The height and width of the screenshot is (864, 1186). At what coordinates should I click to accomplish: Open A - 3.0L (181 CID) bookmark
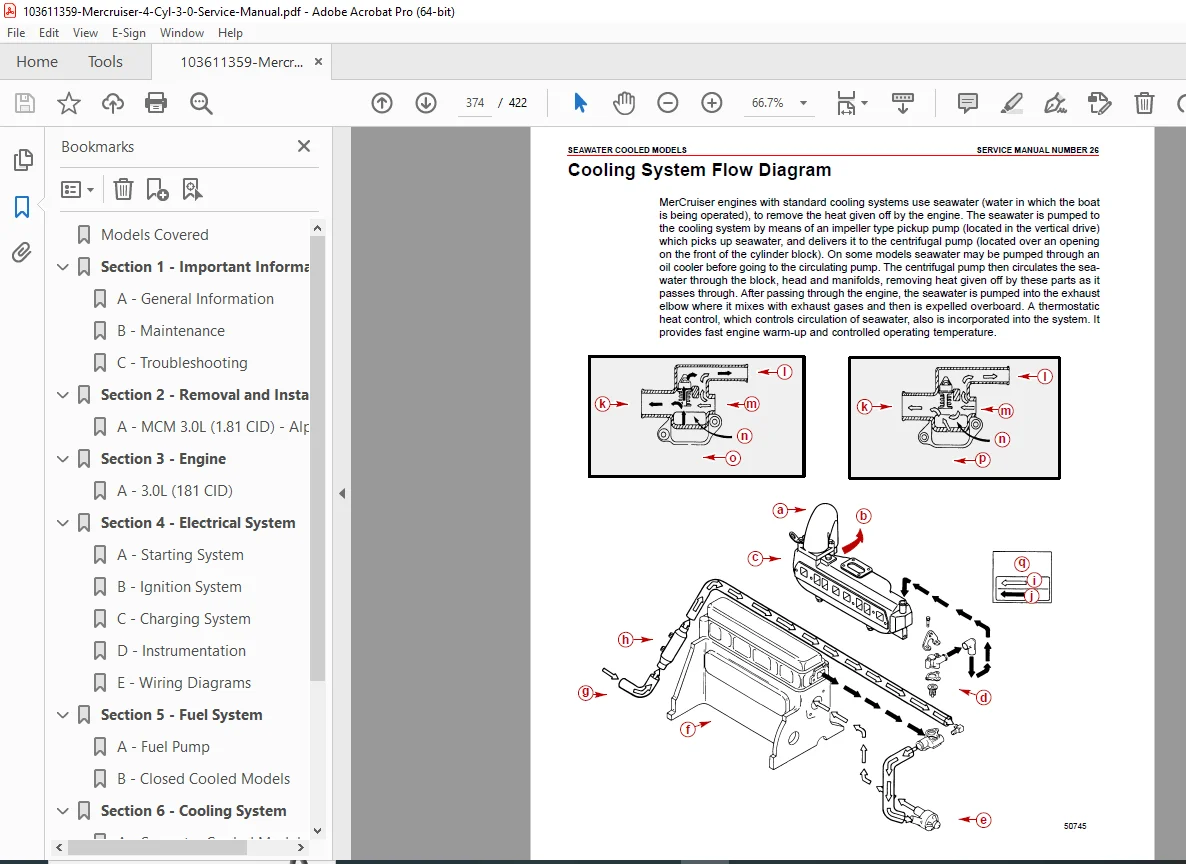point(175,491)
